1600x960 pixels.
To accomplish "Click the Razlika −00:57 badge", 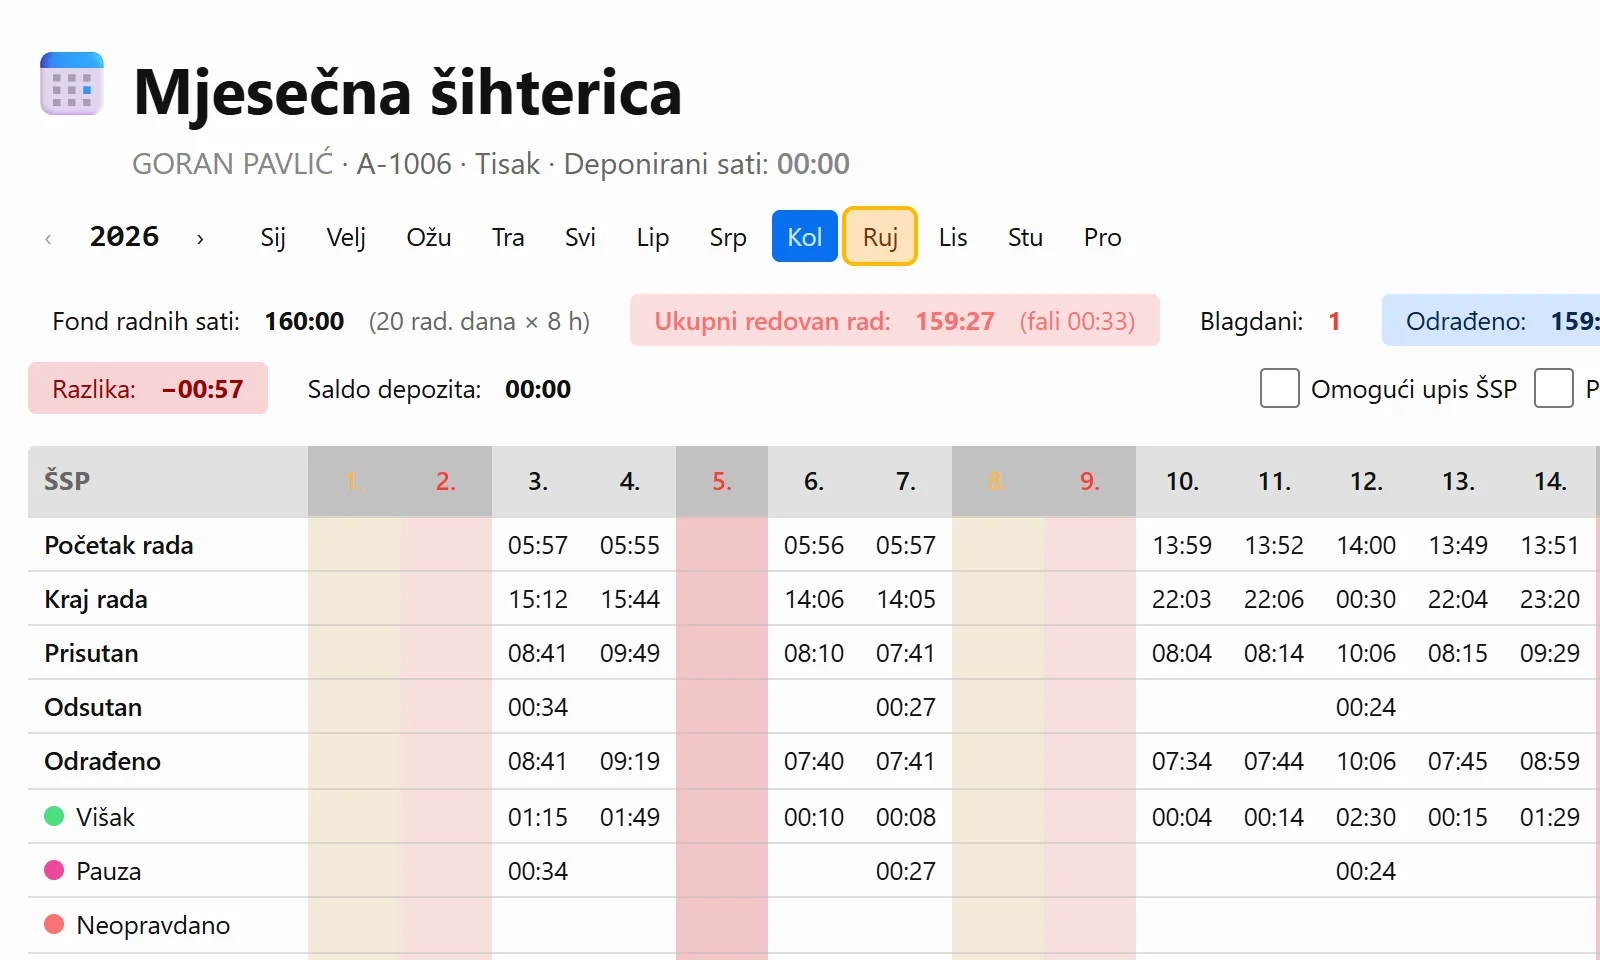I will [148, 388].
